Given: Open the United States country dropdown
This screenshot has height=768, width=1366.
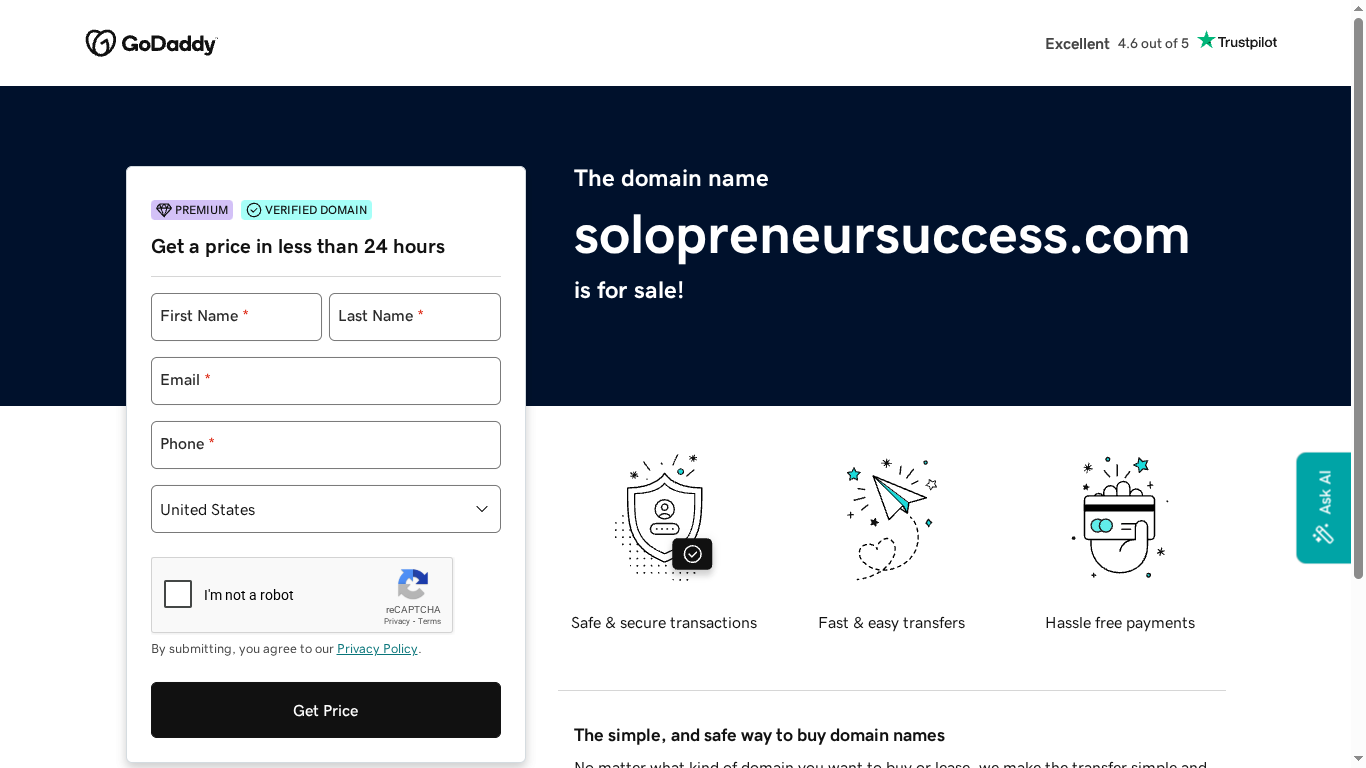Looking at the screenshot, I should (x=325, y=509).
